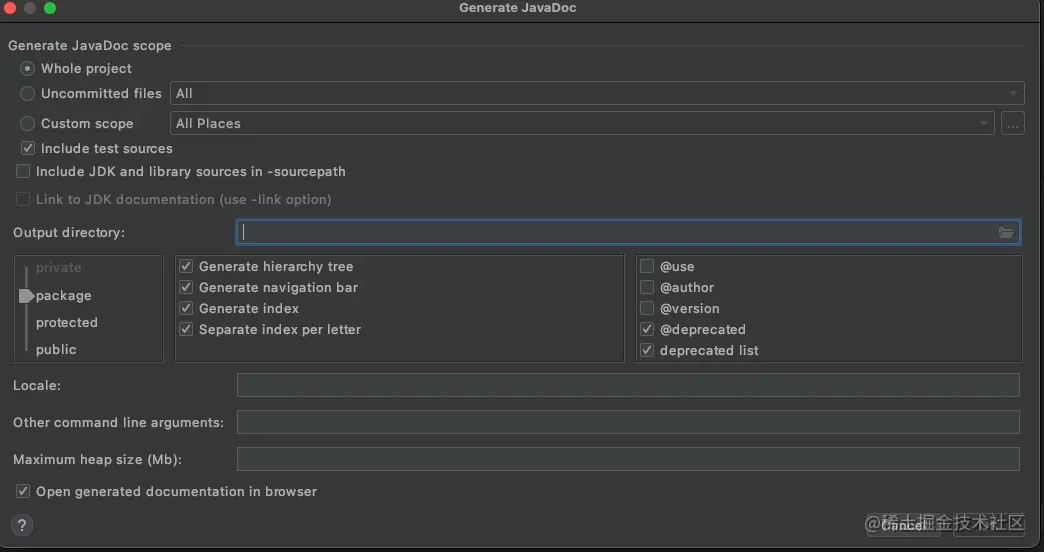Screen dimensions: 1044x552
Task: Uncheck Open generated documentation in browser
Action: 23,491
